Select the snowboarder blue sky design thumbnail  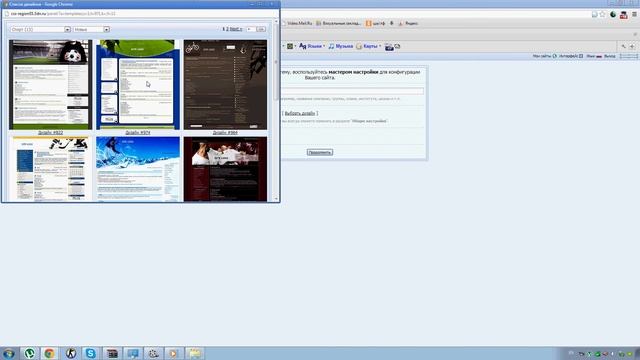(138, 169)
